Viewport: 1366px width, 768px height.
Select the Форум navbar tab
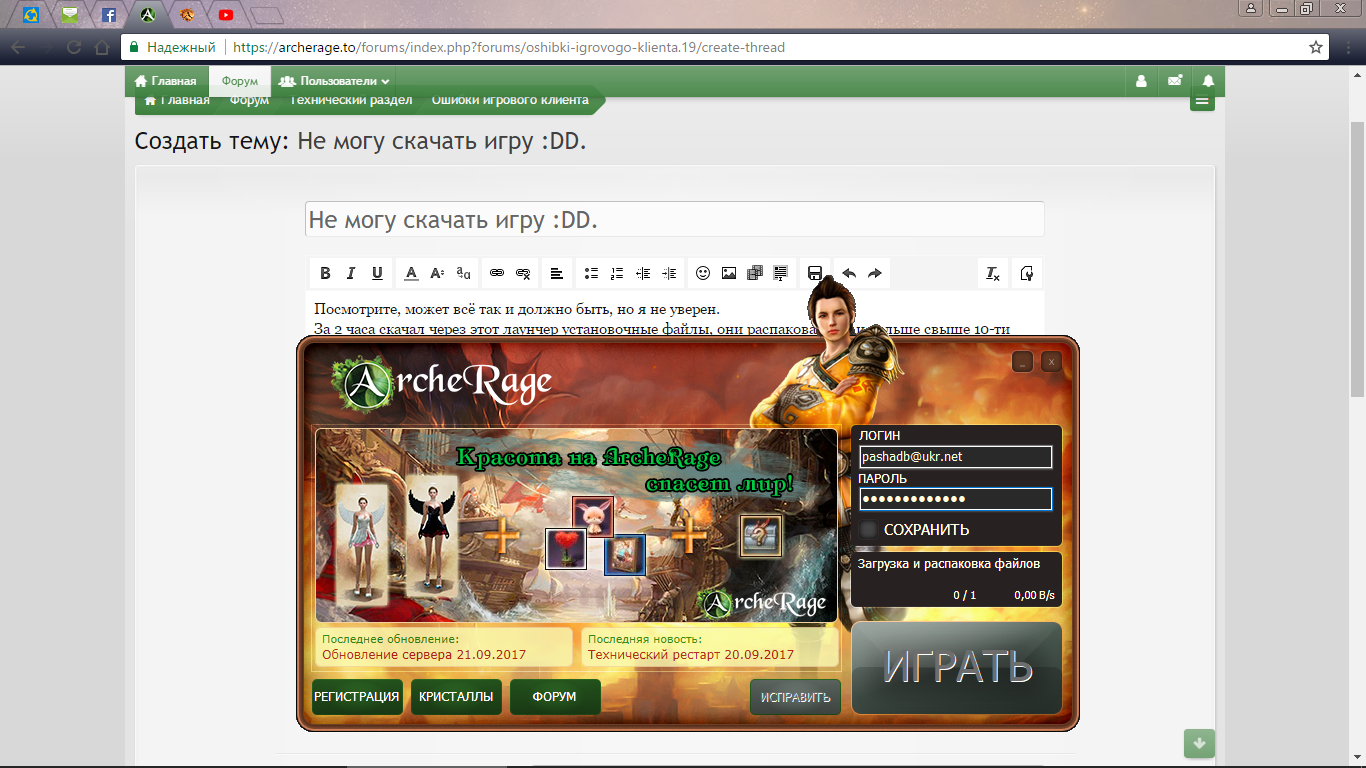240,81
